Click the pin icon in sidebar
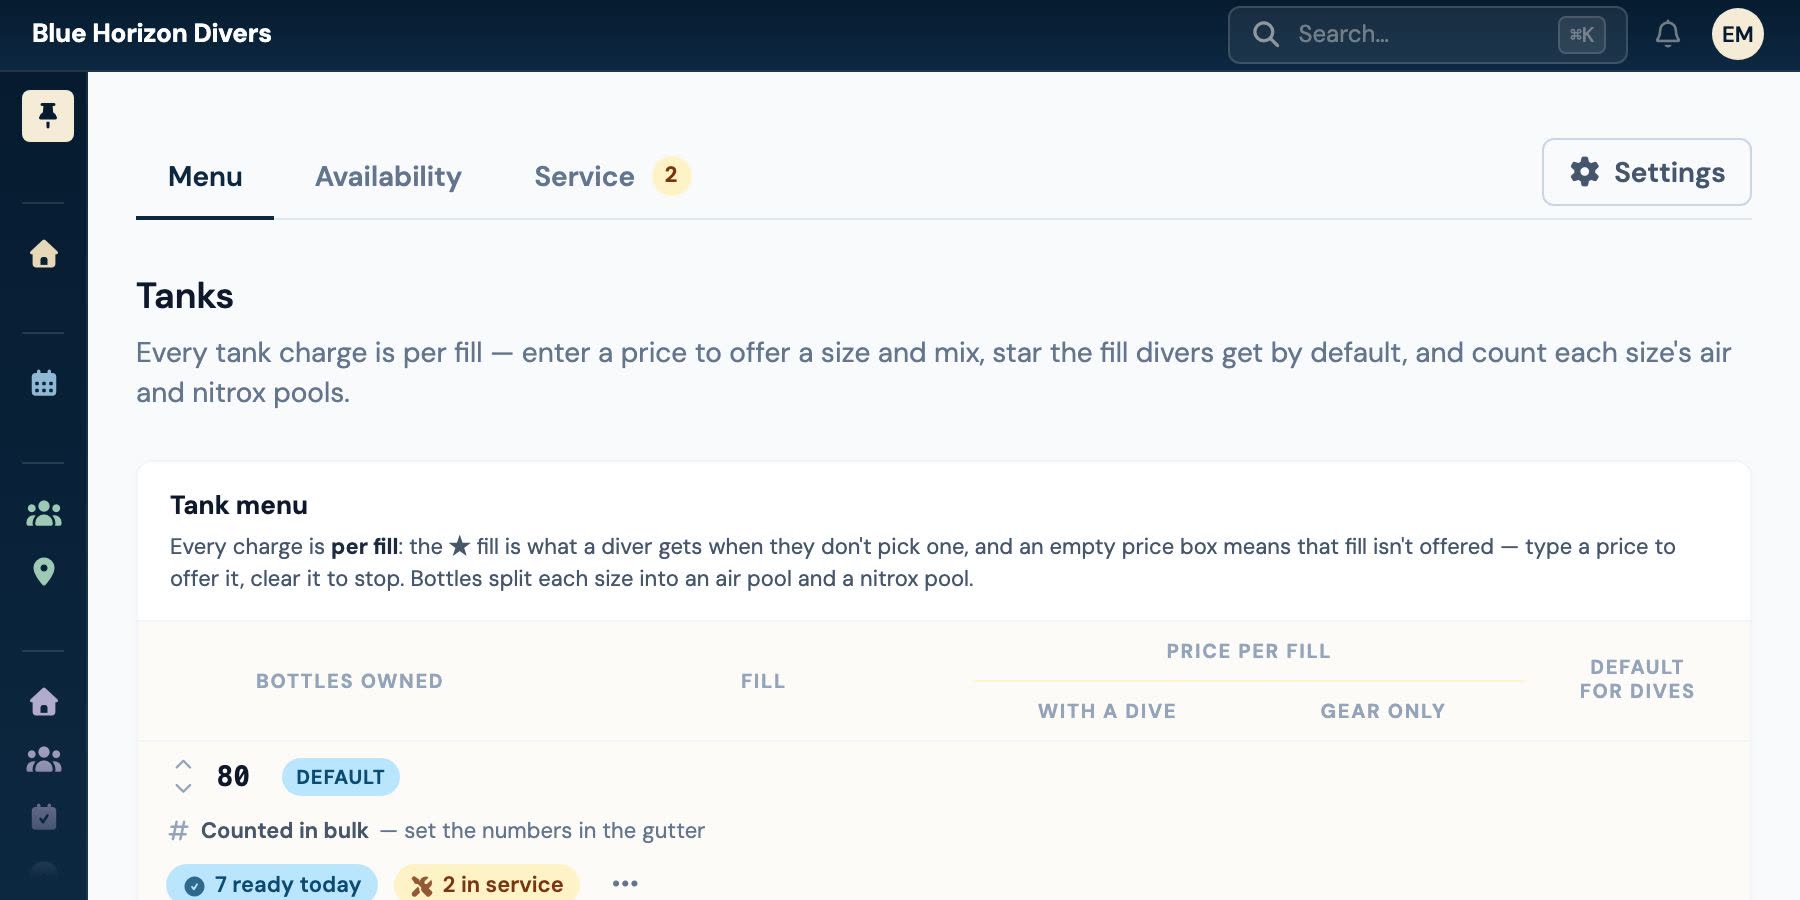The width and height of the screenshot is (1800, 900). coord(48,116)
